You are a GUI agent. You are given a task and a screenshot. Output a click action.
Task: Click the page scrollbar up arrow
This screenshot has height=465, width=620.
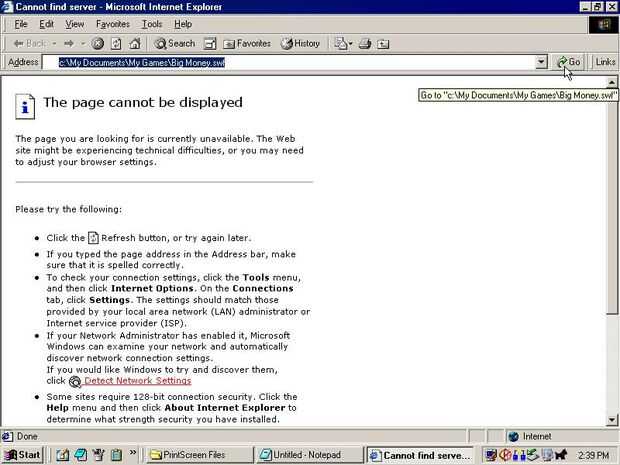612,82
